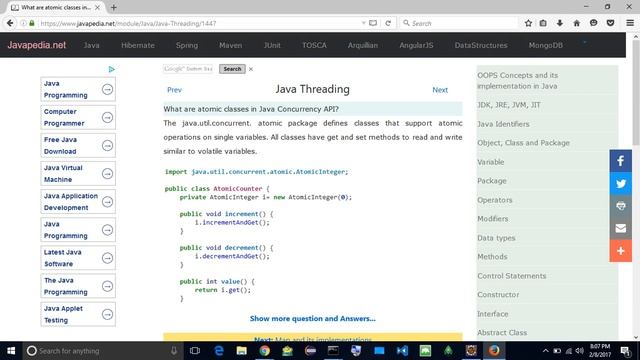Open Visual Studio Code from the taskbar

click(402, 351)
